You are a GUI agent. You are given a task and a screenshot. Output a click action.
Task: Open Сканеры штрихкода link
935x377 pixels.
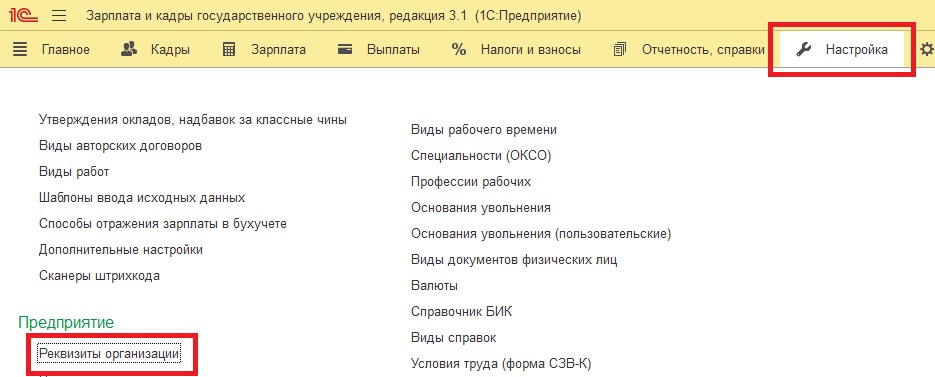click(100, 276)
